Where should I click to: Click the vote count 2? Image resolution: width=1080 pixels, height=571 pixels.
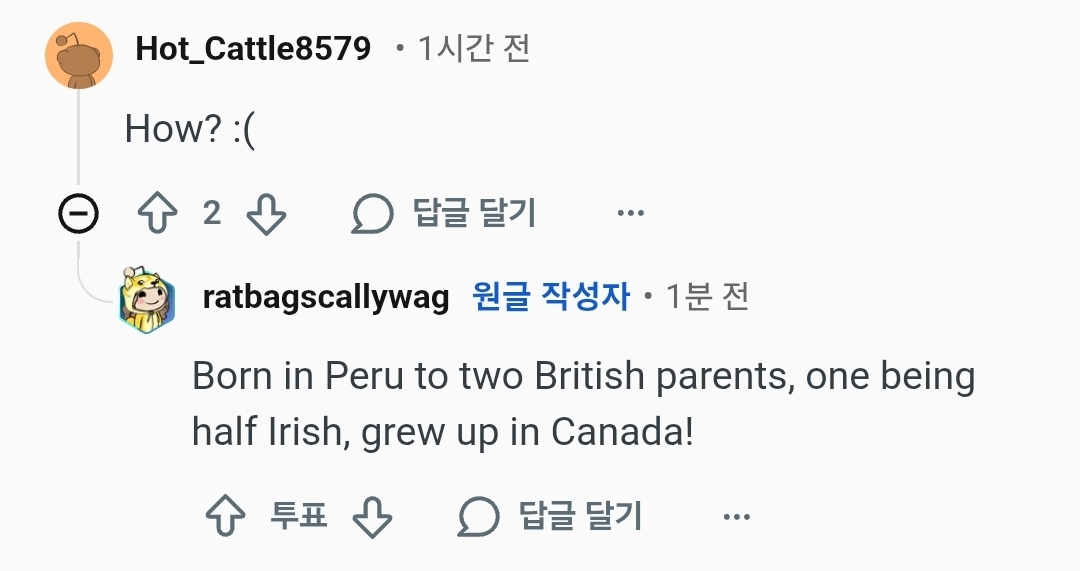(212, 213)
